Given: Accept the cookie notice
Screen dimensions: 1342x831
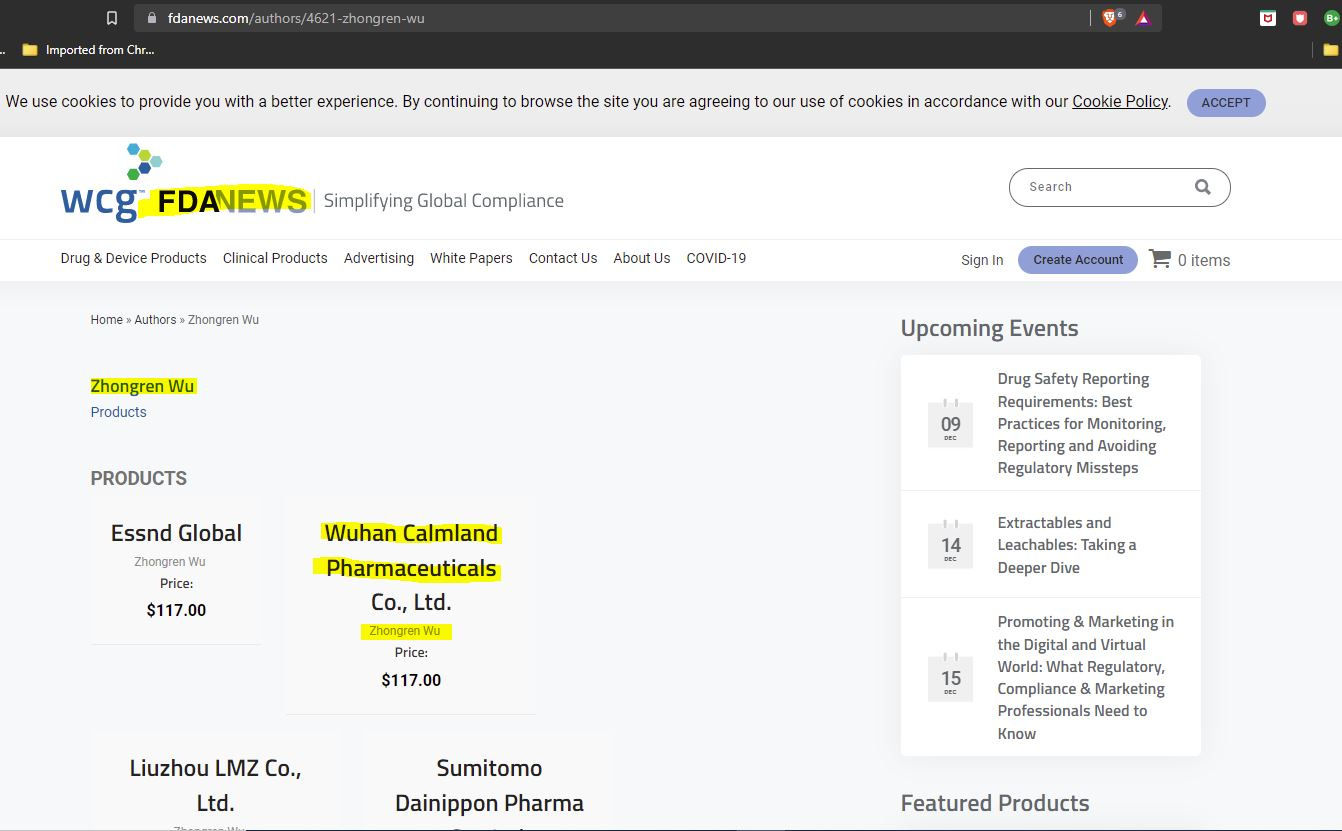Looking at the screenshot, I should click(x=1226, y=102).
